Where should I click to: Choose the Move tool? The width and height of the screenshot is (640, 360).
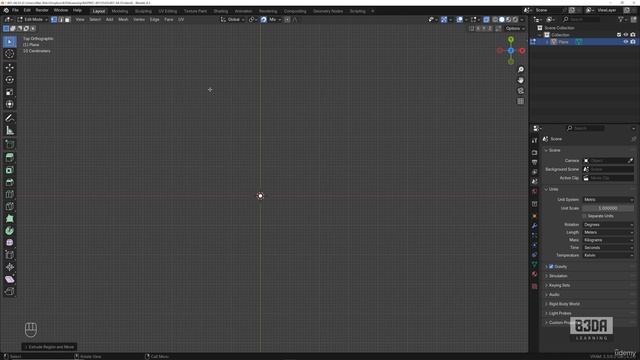pyautogui.click(x=9, y=67)
